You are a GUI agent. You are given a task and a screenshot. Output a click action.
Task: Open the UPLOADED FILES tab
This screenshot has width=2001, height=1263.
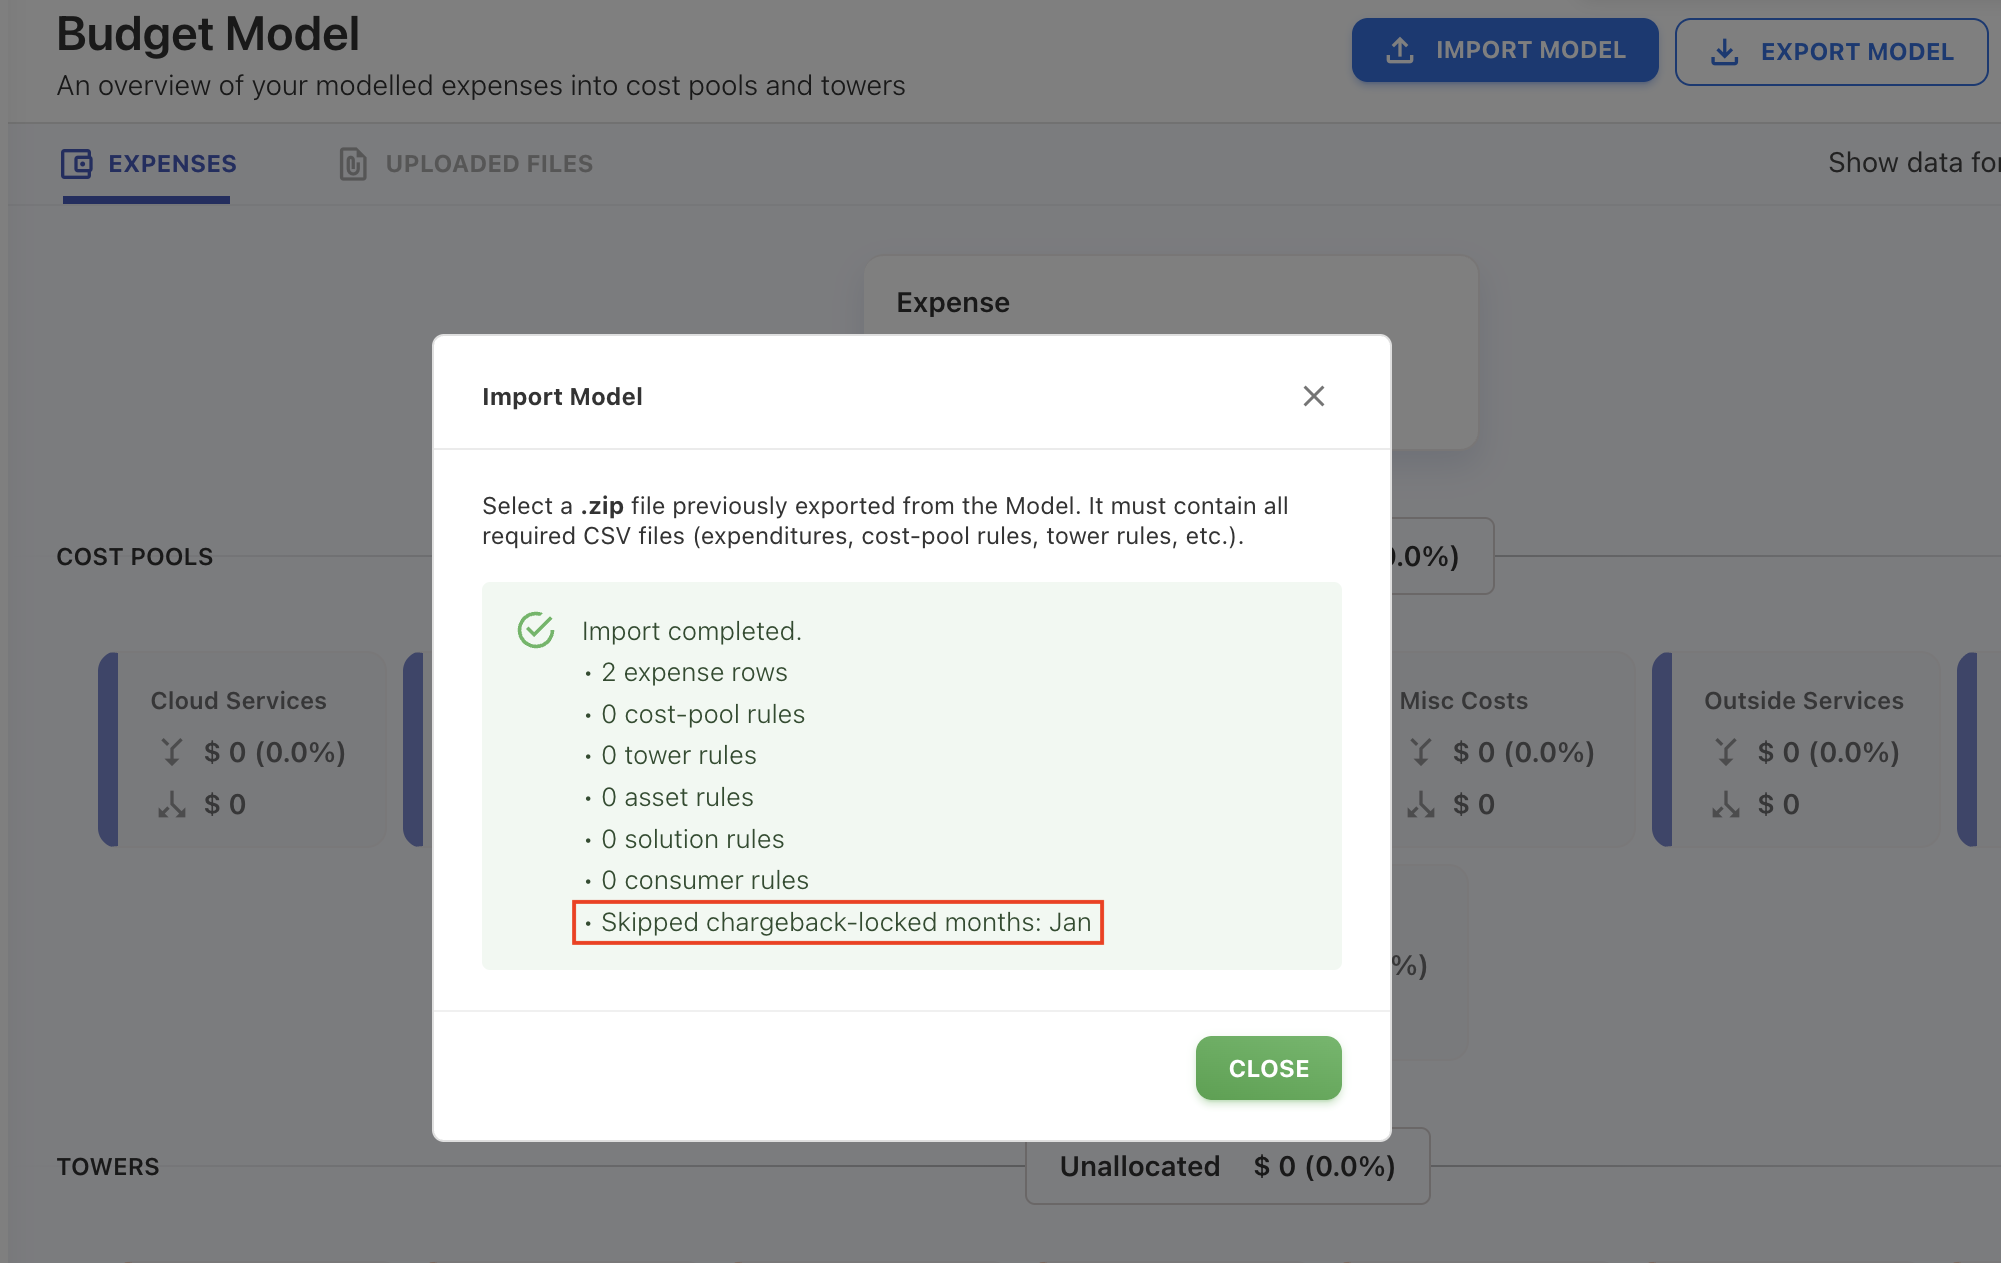point(466,164)
